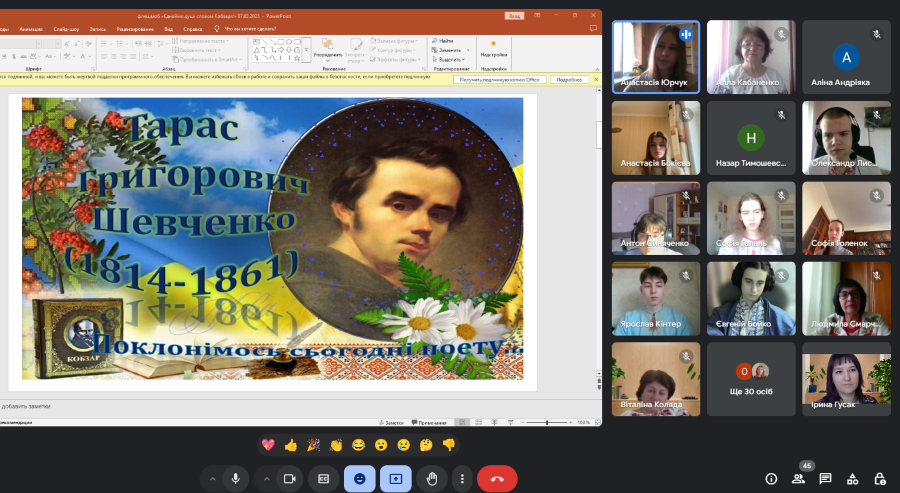The image size is (900, 493).
Task: Send the party popper reaction
Action: coord(313,445)
